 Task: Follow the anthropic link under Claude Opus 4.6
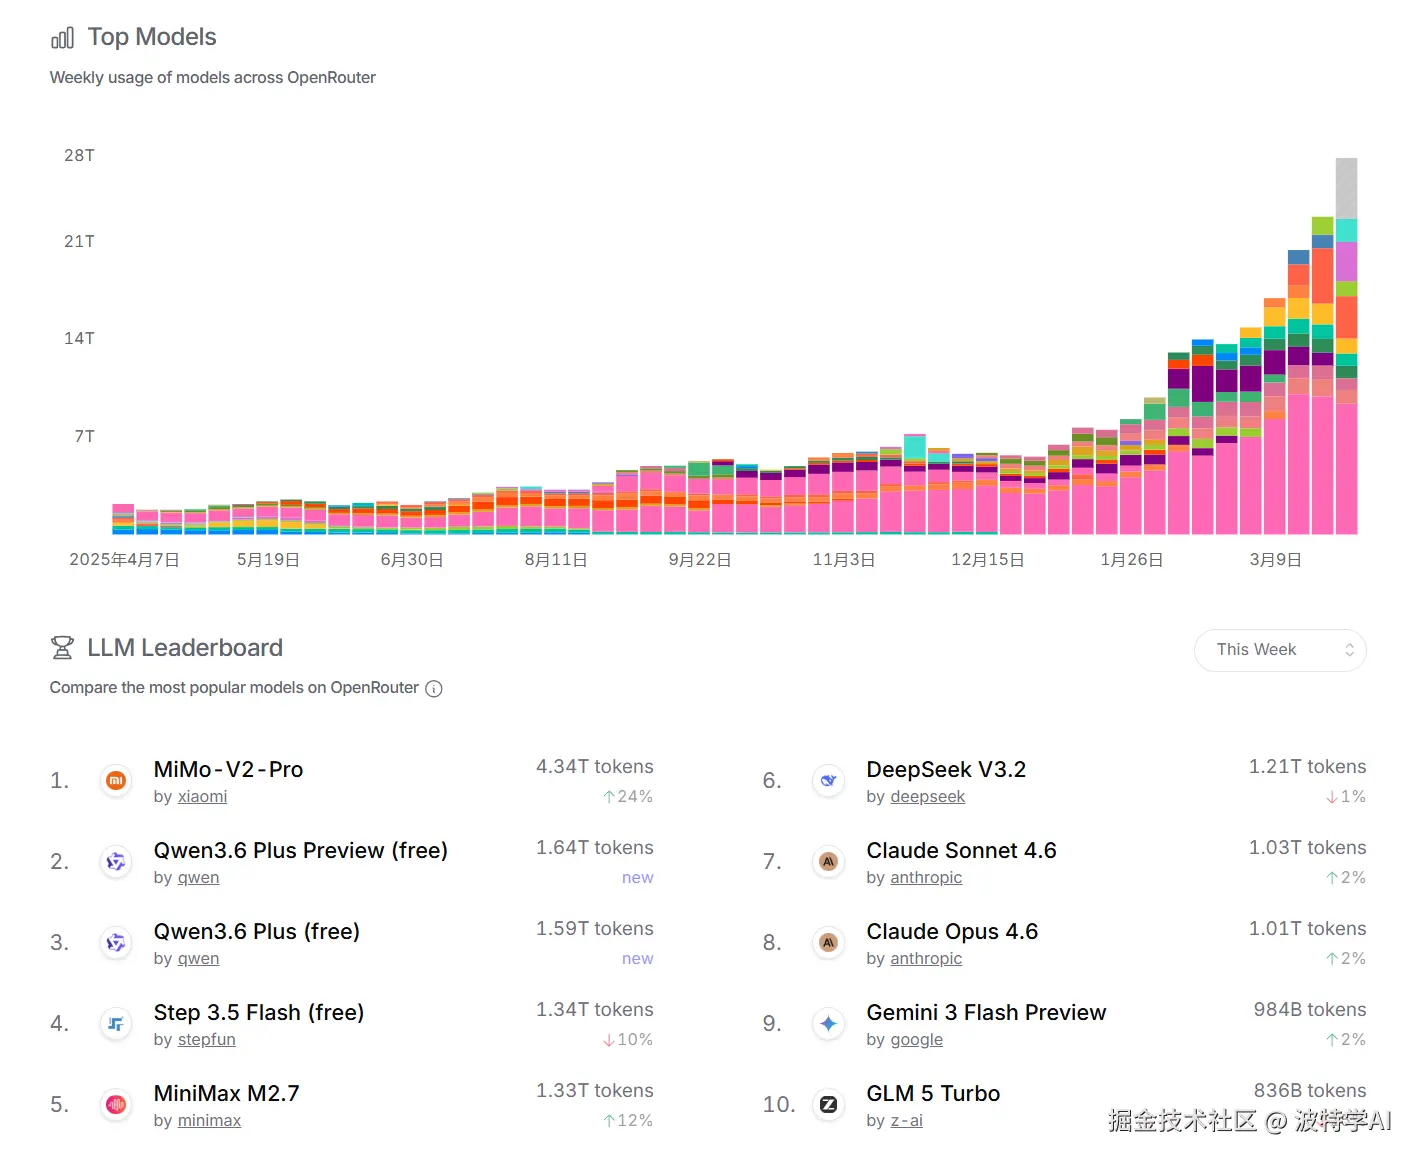(x=926, y=959)
